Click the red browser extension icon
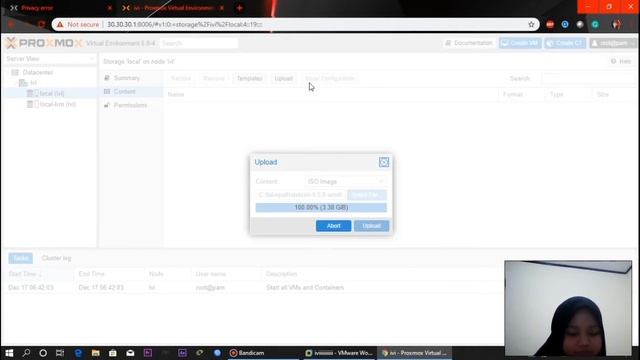The height and width of the screenshot is (360, 640). pos(550,24)
